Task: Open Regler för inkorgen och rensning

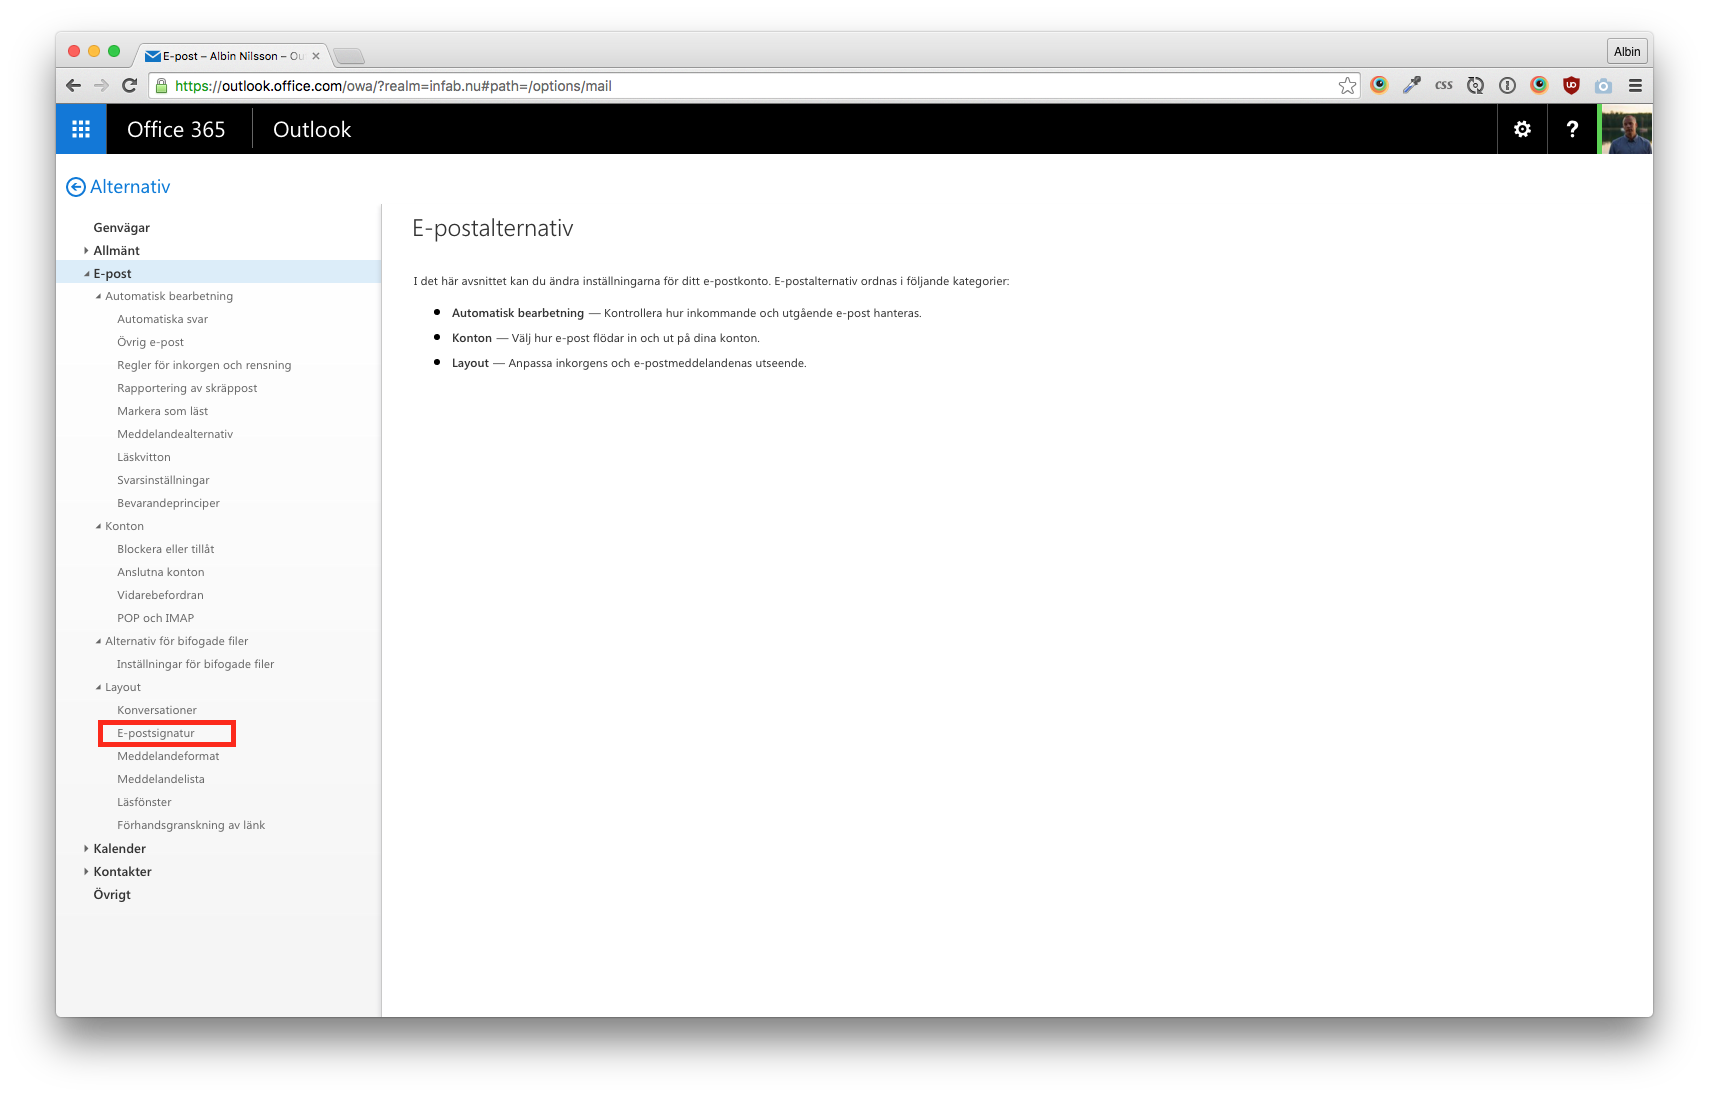Action: pos(204,366)
